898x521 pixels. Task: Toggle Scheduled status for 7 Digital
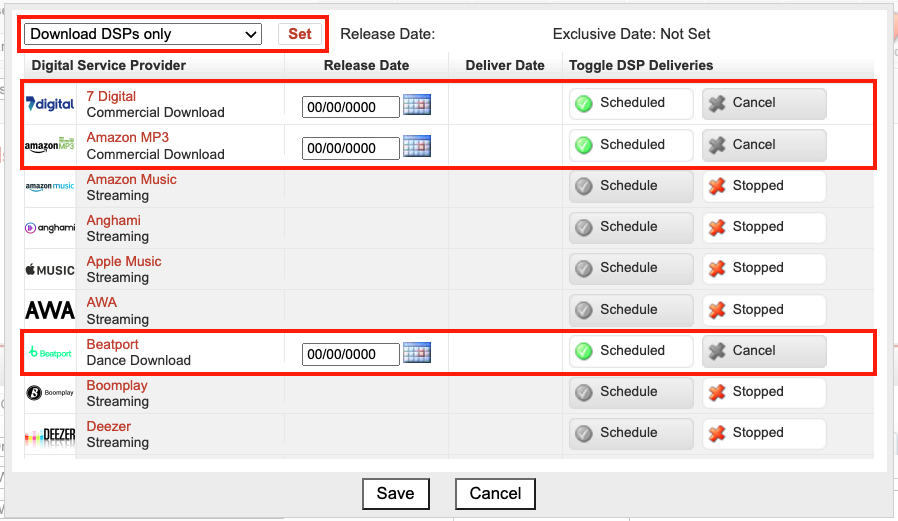(631, 104)
